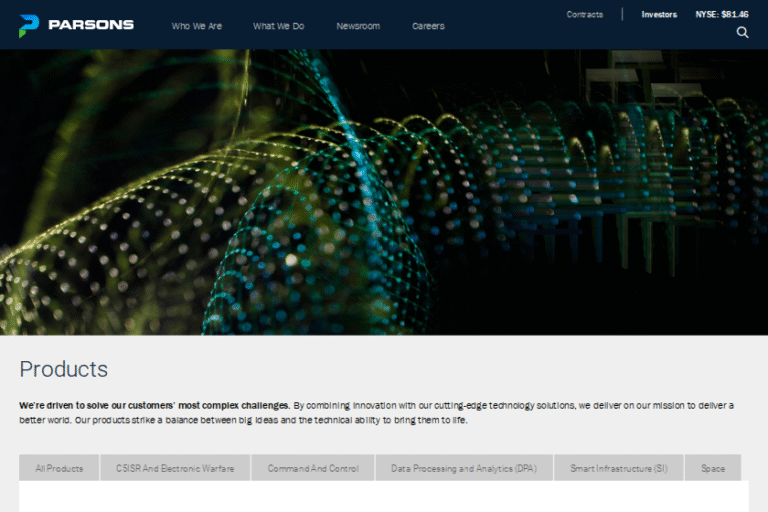This screenshot has height=512, width=768.
Task: Click the hero banner light-spiral image
Action: point(384,192)
